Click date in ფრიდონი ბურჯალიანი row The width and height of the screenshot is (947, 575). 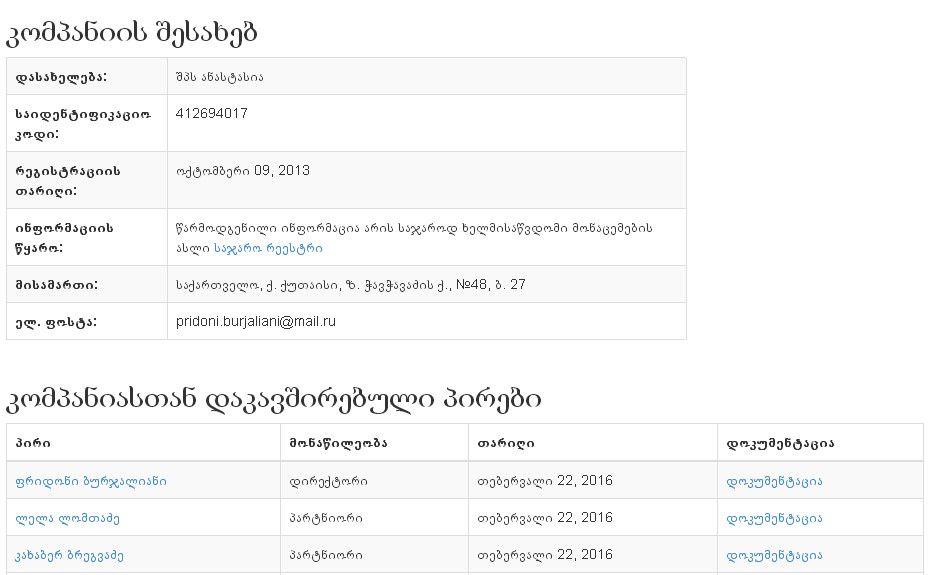[545, 481]
